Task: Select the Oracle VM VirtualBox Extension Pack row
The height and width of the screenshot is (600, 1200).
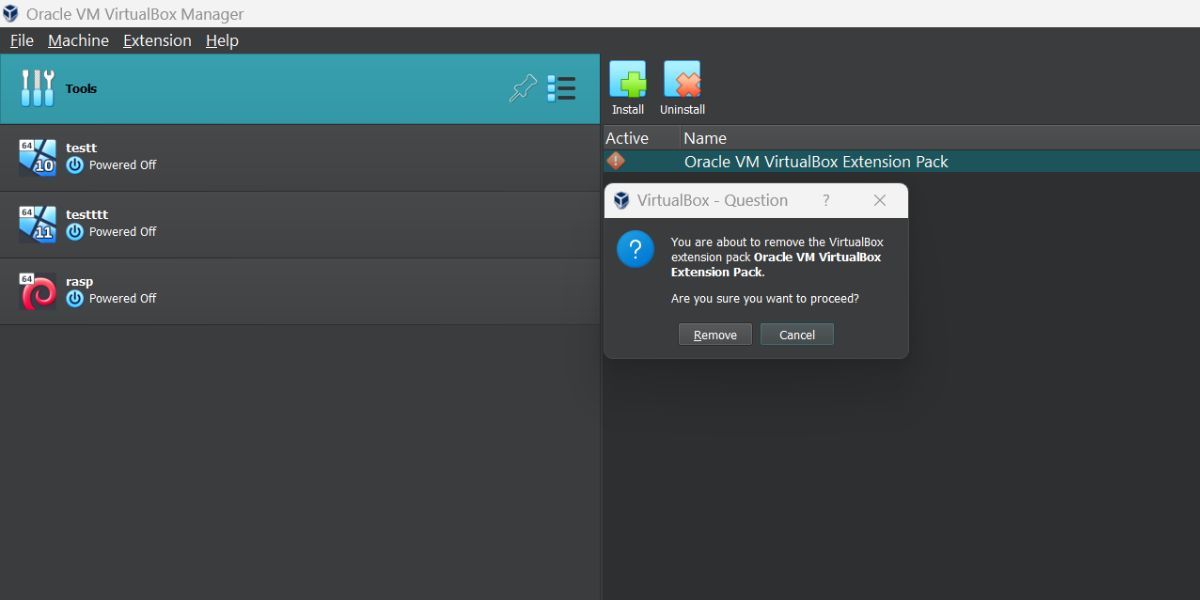Action: coord(815,161)
